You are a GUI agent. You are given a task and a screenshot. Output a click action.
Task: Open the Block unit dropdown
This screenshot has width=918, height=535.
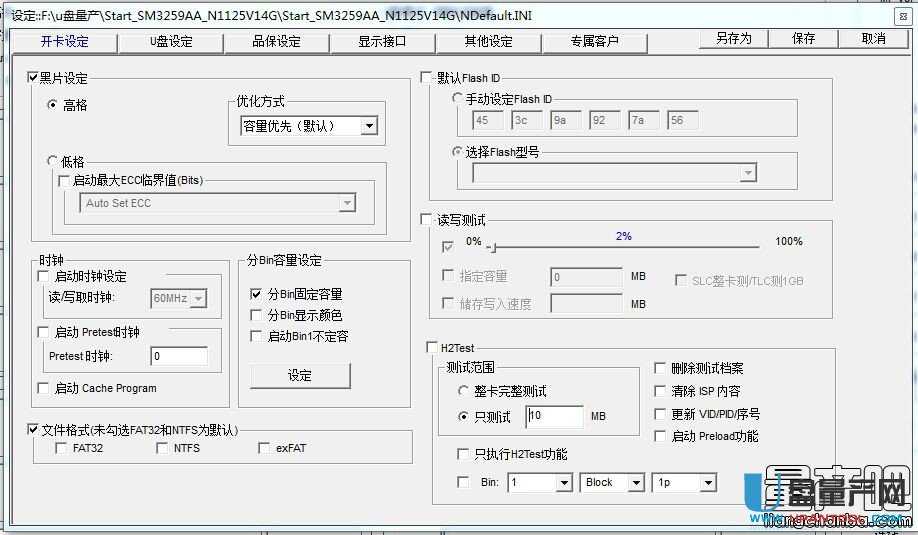[x=636, y=483]
